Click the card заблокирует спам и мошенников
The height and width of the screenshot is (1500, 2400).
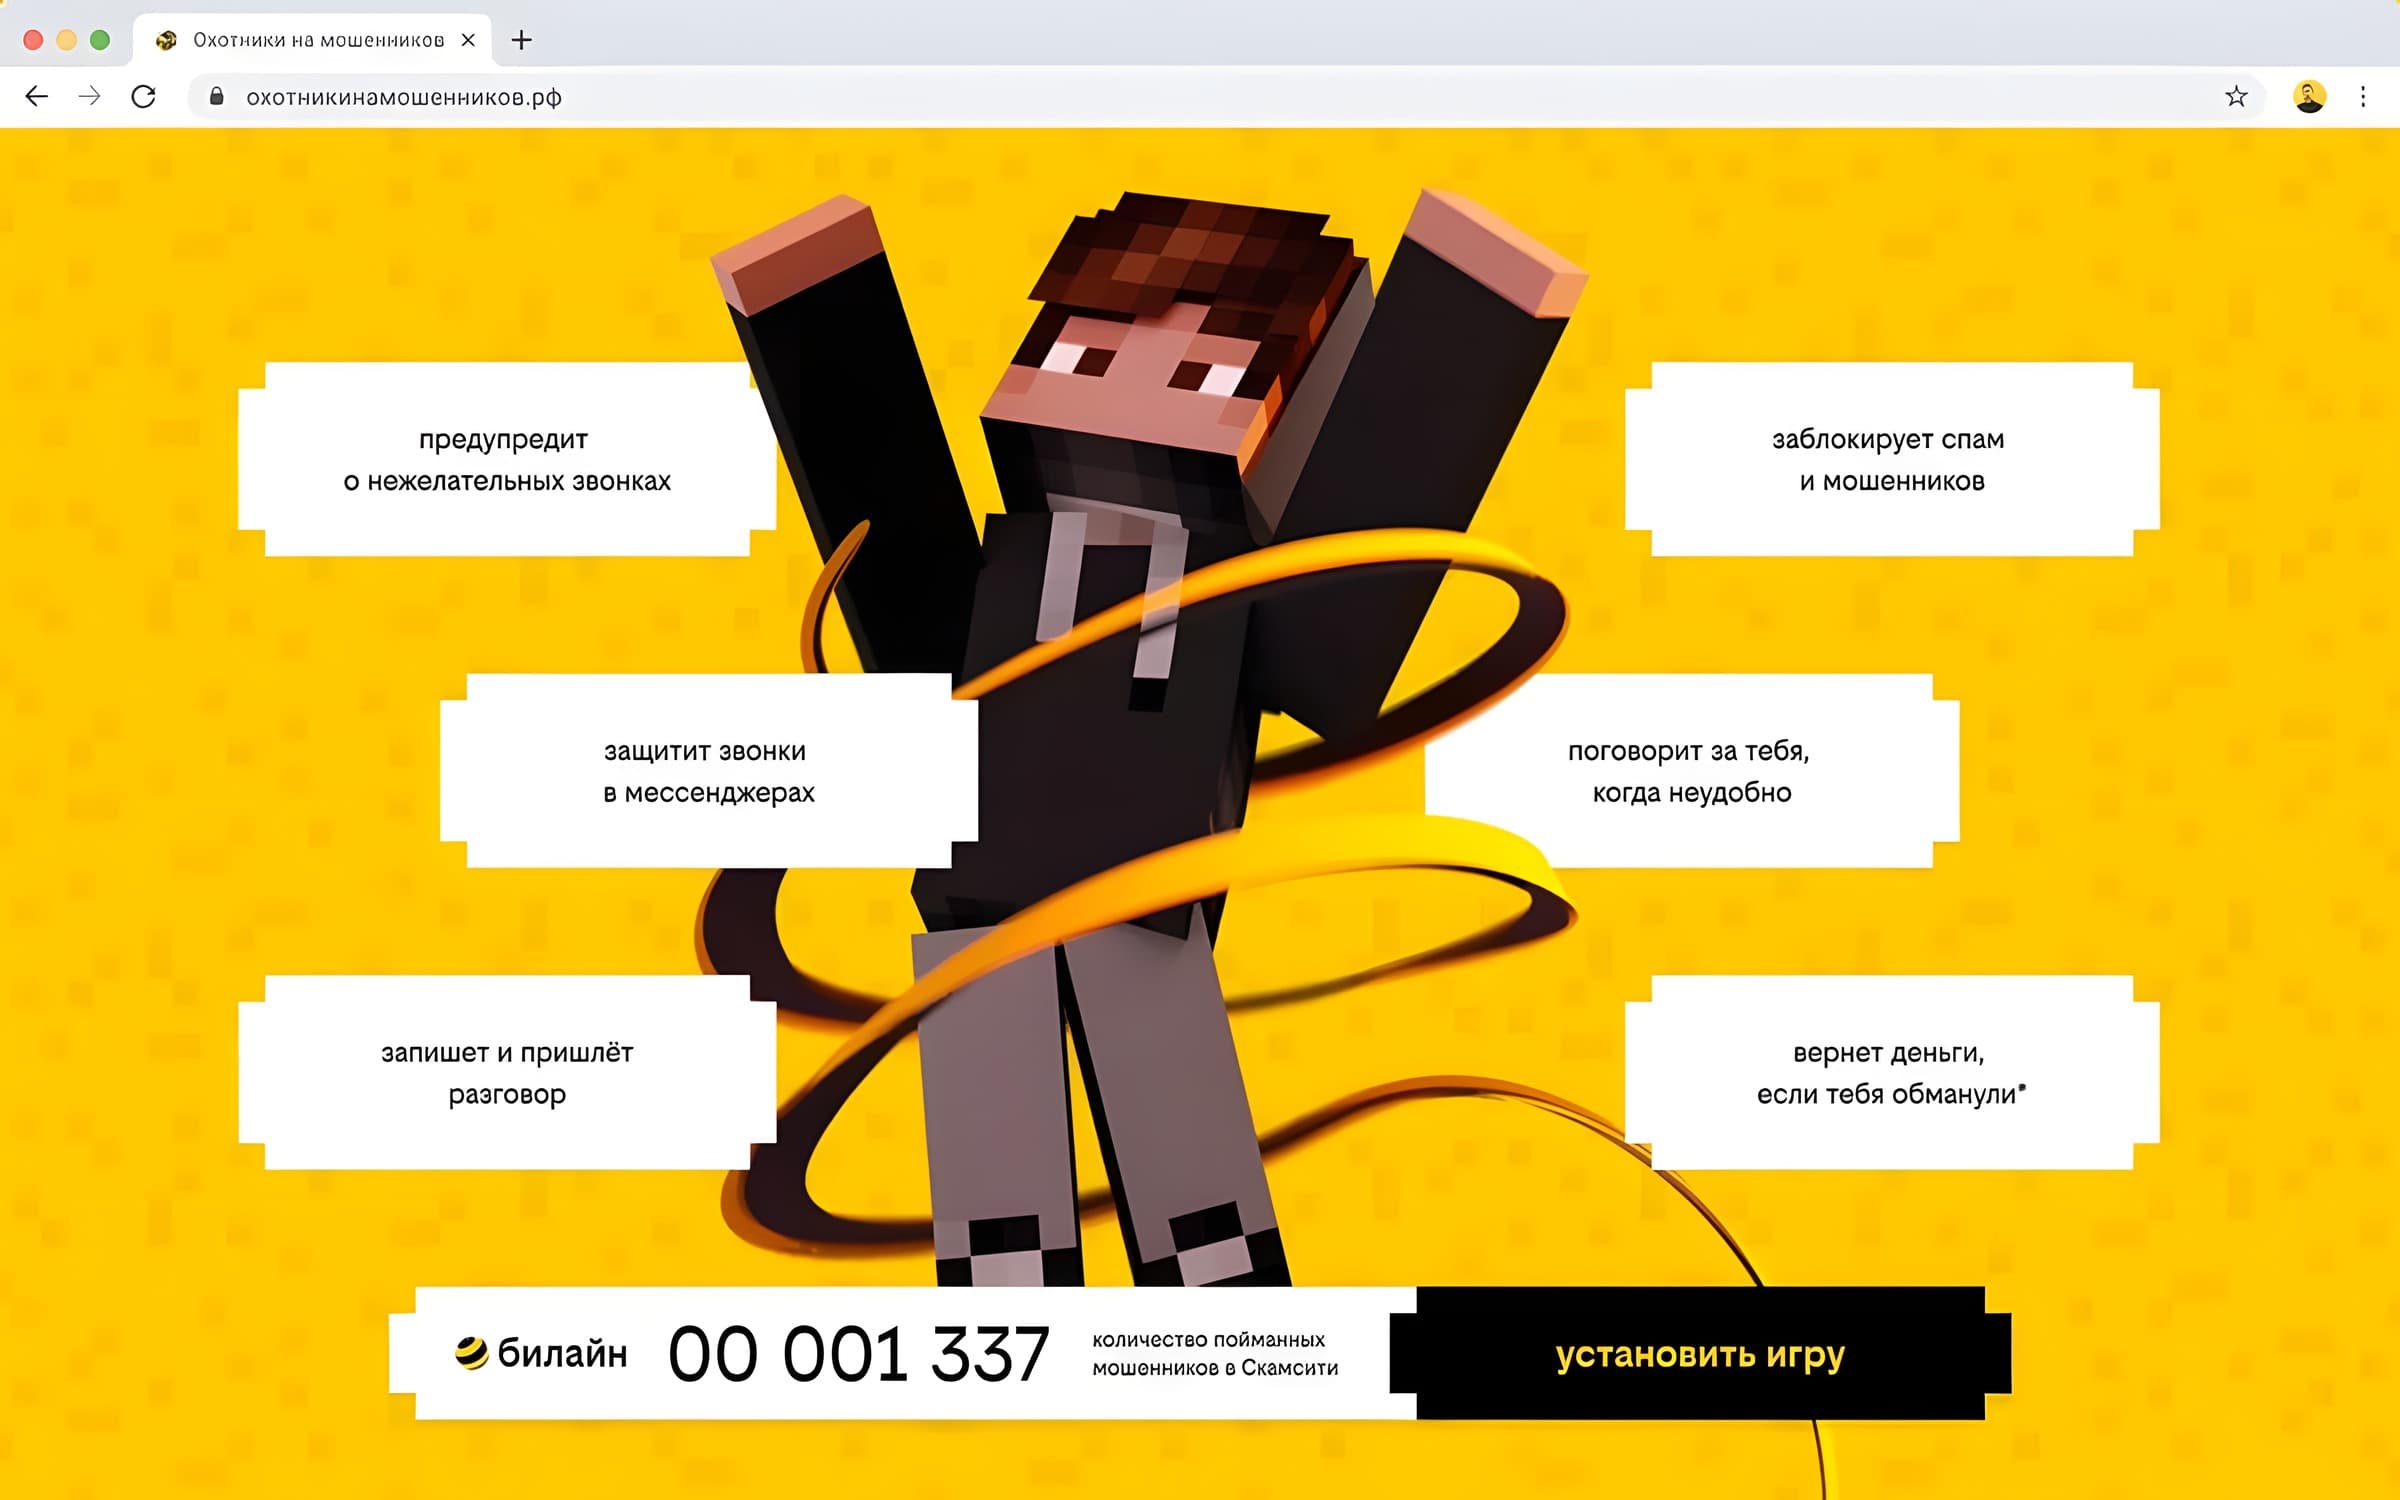click(1892, 459)
